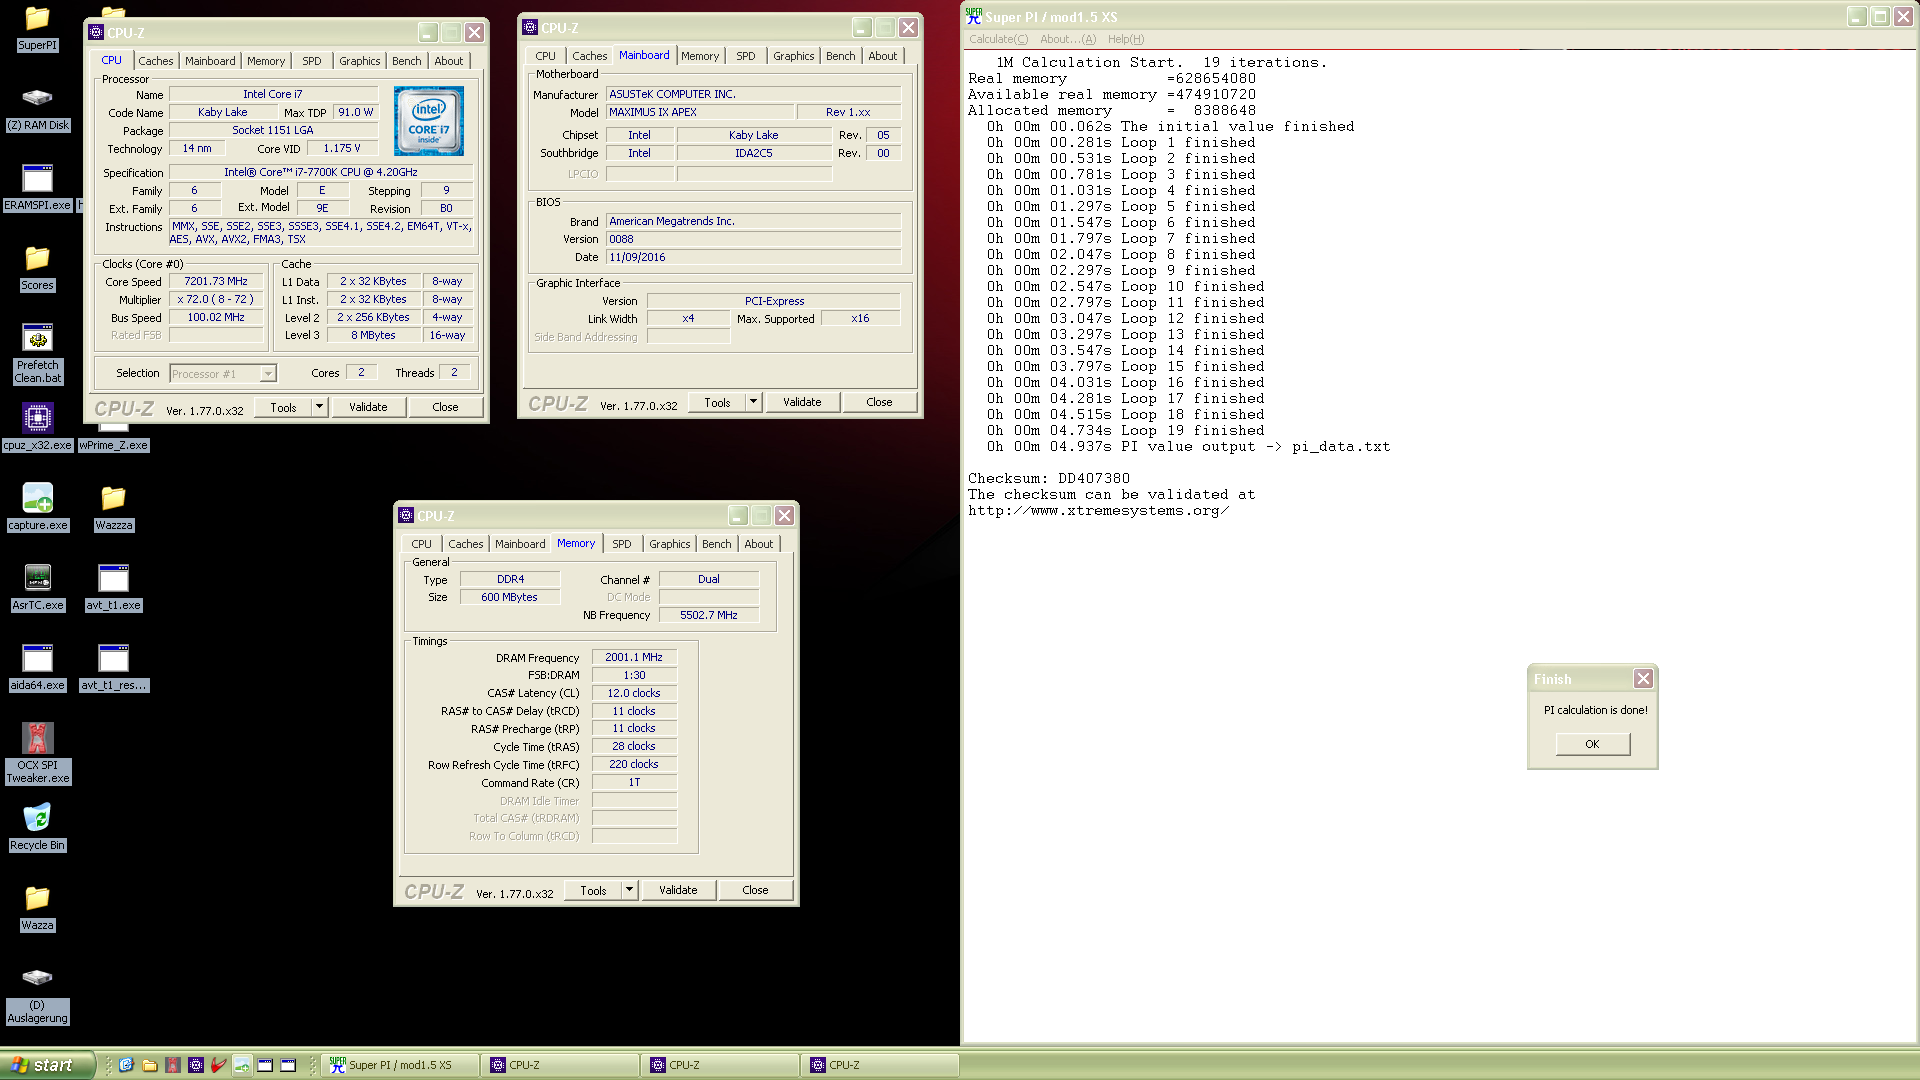Select ERAMSPI.exe desktop icon
The image size is (1920, 1080).
click(x=37, y=188)
